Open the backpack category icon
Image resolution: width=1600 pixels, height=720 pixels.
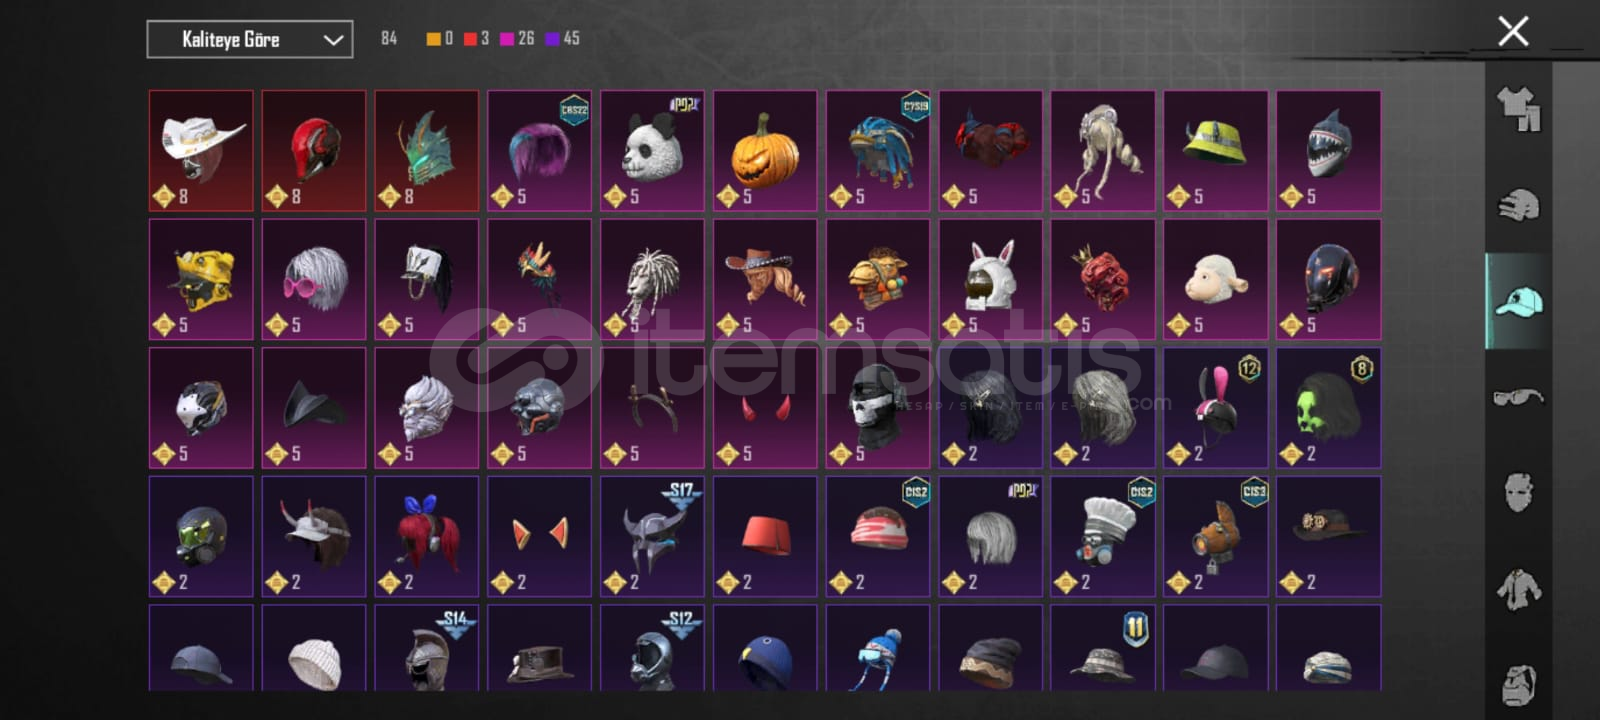coord(1519,684)
